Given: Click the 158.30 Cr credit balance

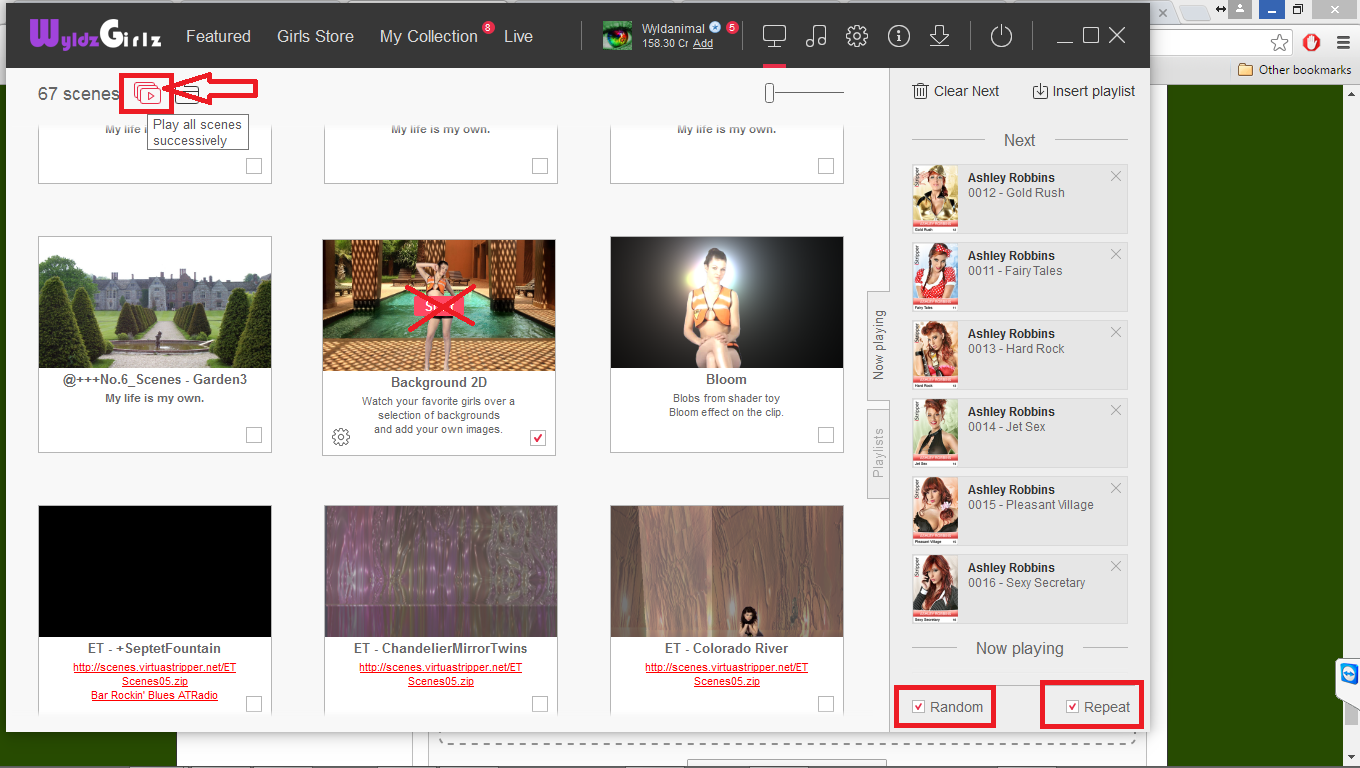Looking at the screenshot, I should click(664, 44).
